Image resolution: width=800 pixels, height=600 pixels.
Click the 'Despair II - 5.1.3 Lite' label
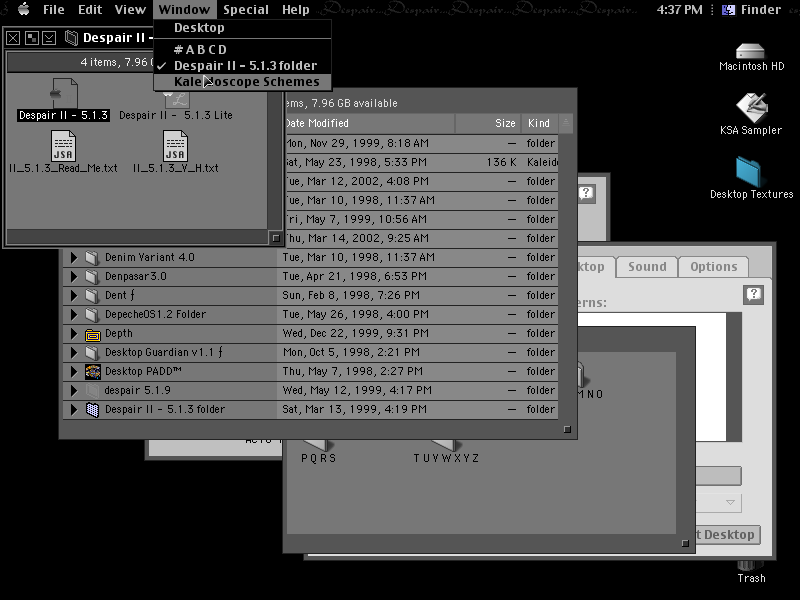[x=176, y=115]
